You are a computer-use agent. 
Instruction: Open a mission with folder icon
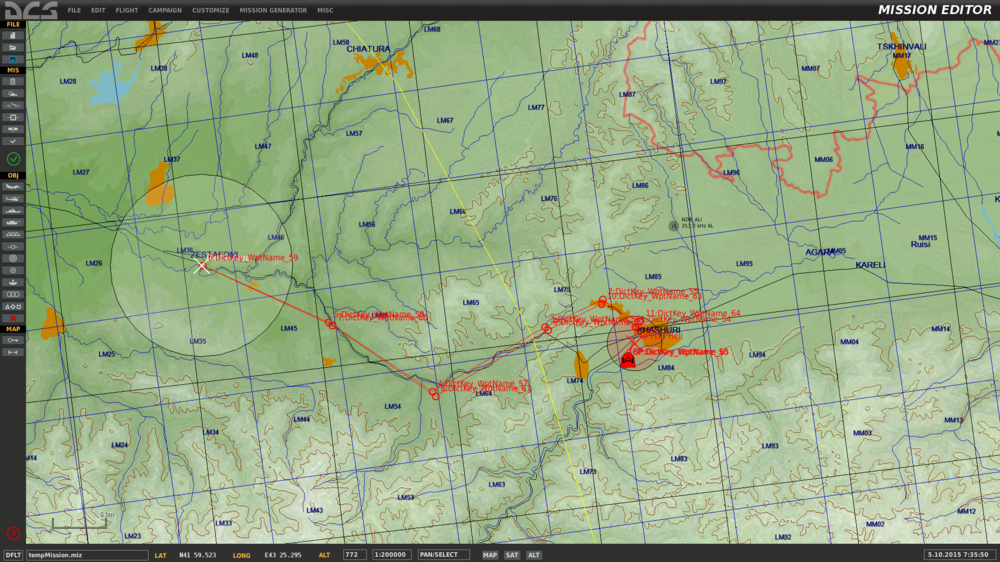(x=13, y=47)
